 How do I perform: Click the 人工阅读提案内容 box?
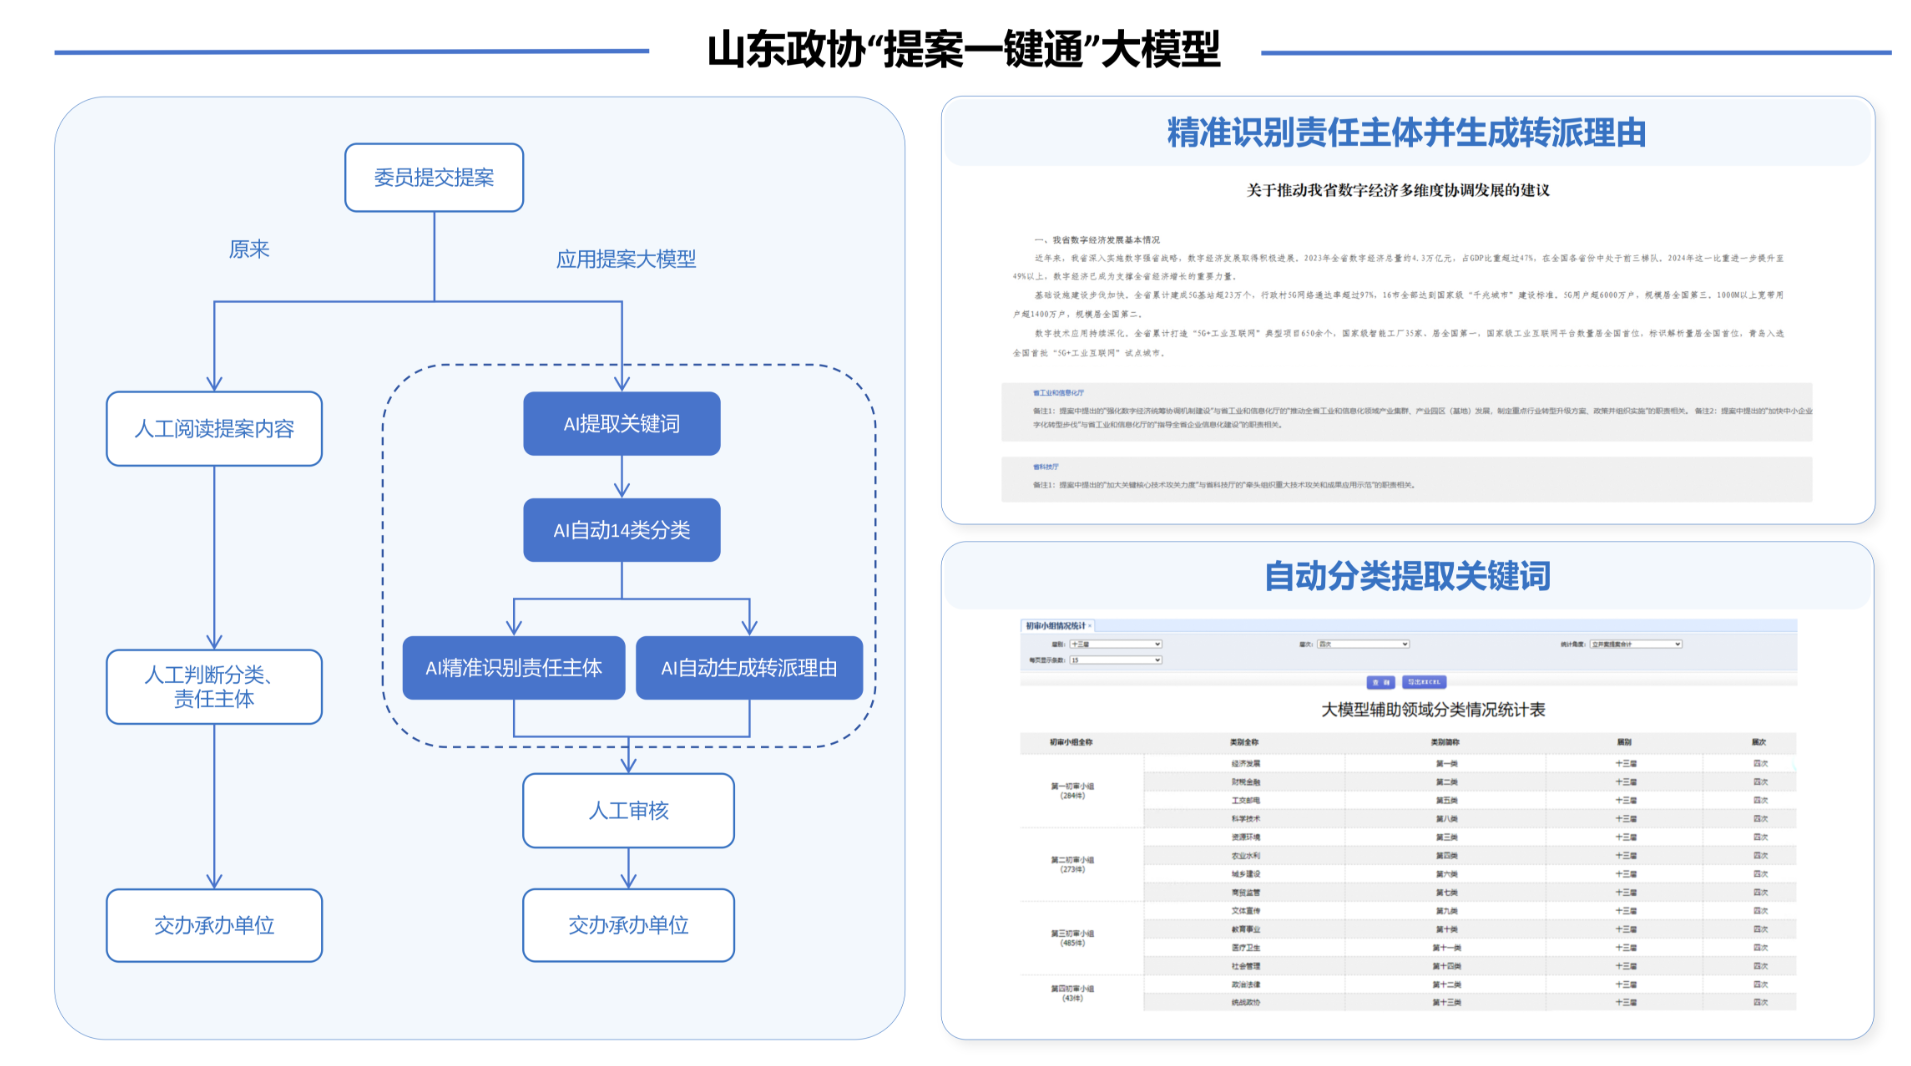coord(214,429)
